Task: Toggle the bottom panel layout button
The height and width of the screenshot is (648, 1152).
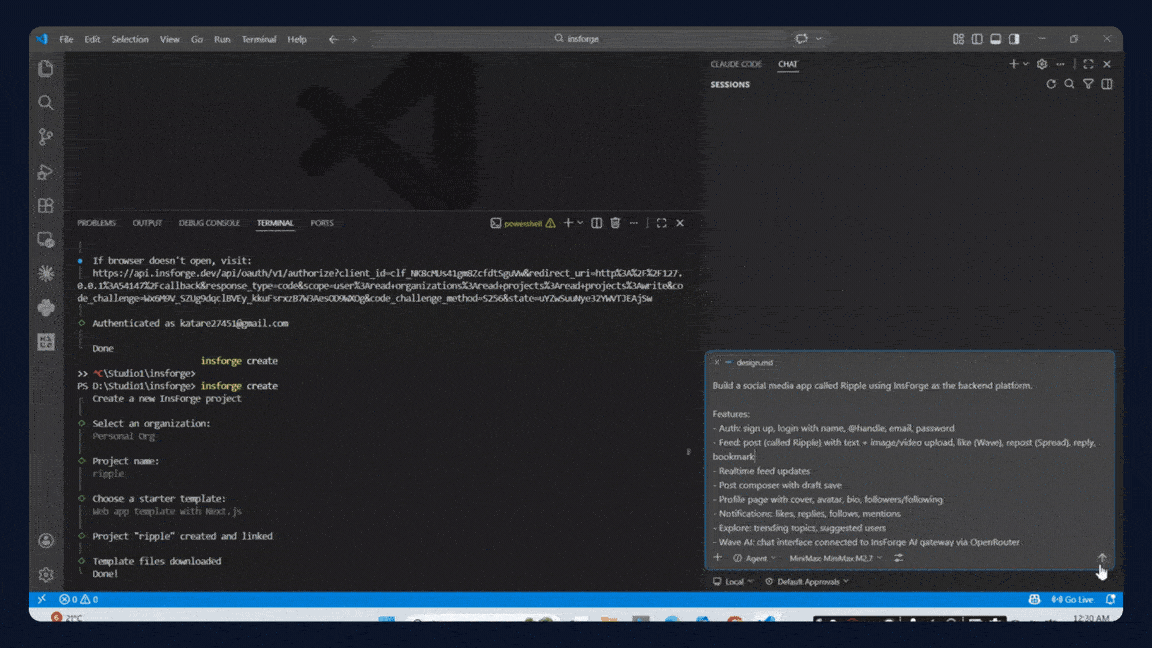Action: (995, 39)
